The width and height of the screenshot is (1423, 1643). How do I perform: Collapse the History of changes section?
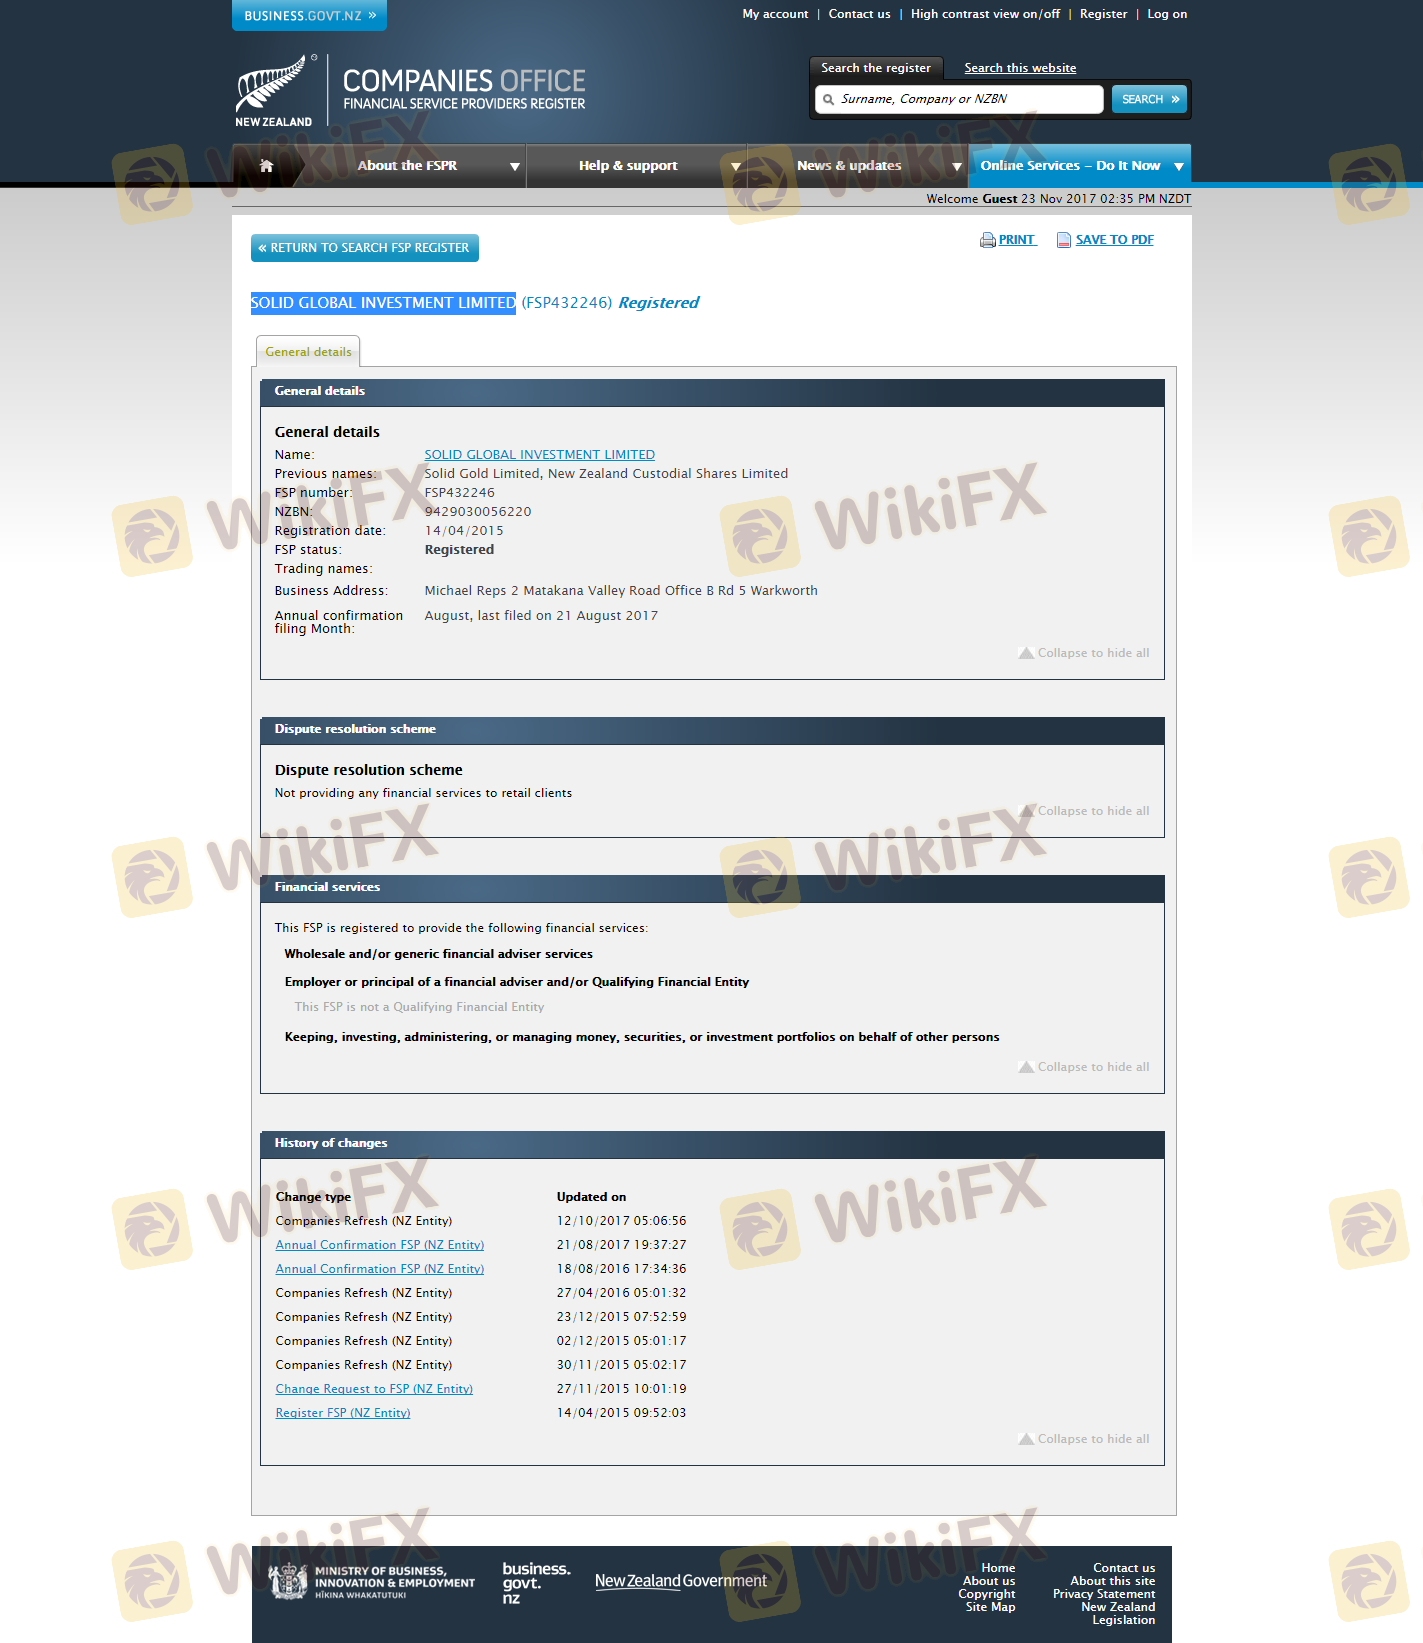coord(1084,1439)
